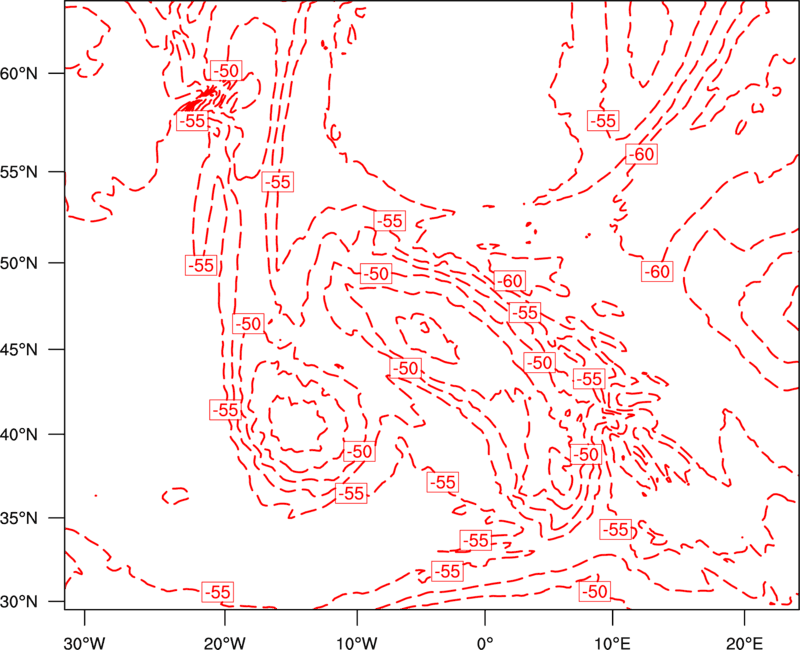Select the 20°W longitude axis label
The image size is (800, 650).
[x=224, y=643]
